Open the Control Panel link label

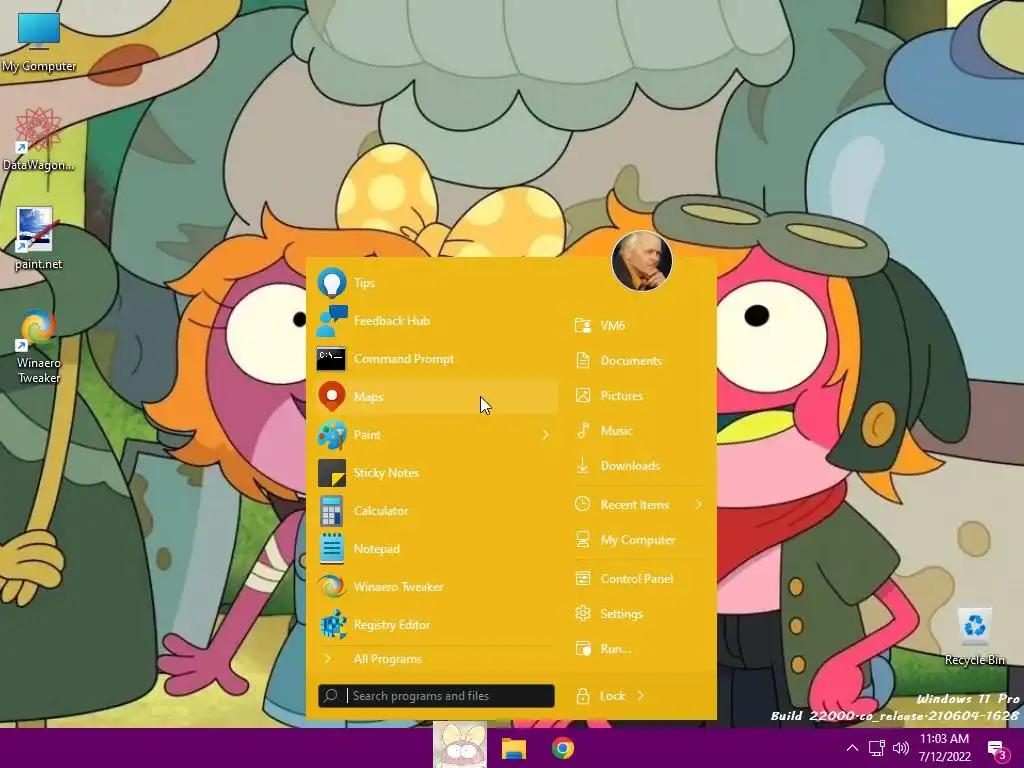pyautogui.click(x=637, y=579)
